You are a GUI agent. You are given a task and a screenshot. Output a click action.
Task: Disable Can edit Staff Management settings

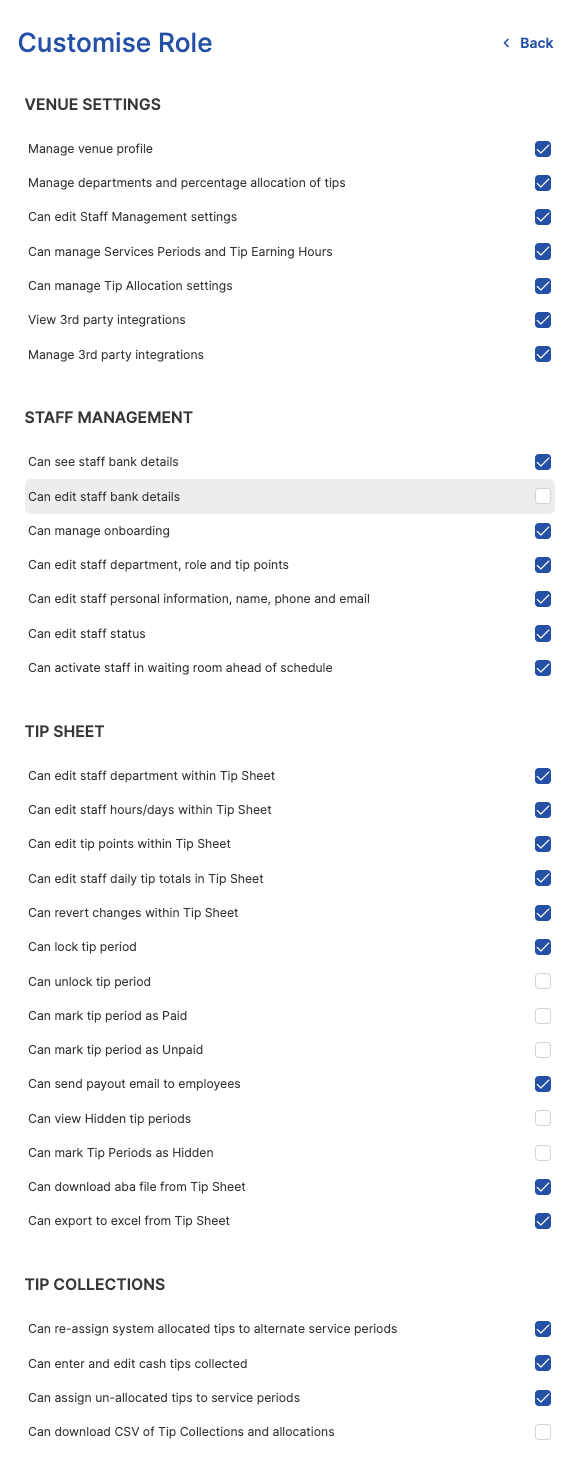click(x=543, y=217)
